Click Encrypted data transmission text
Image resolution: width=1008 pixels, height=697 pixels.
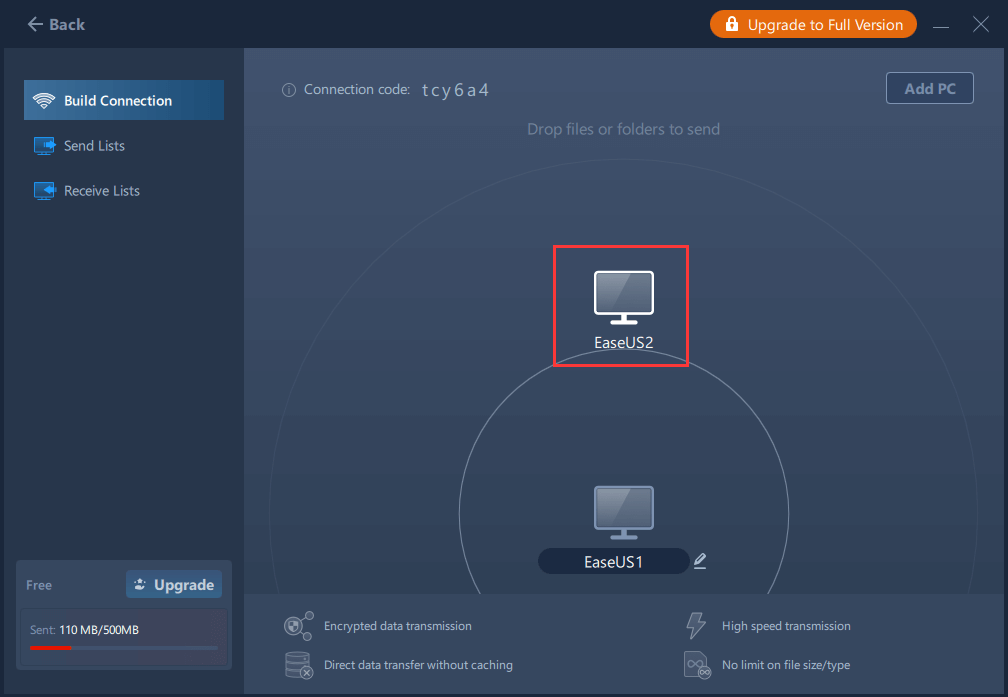pyautogui.click(x=398, y=626)
